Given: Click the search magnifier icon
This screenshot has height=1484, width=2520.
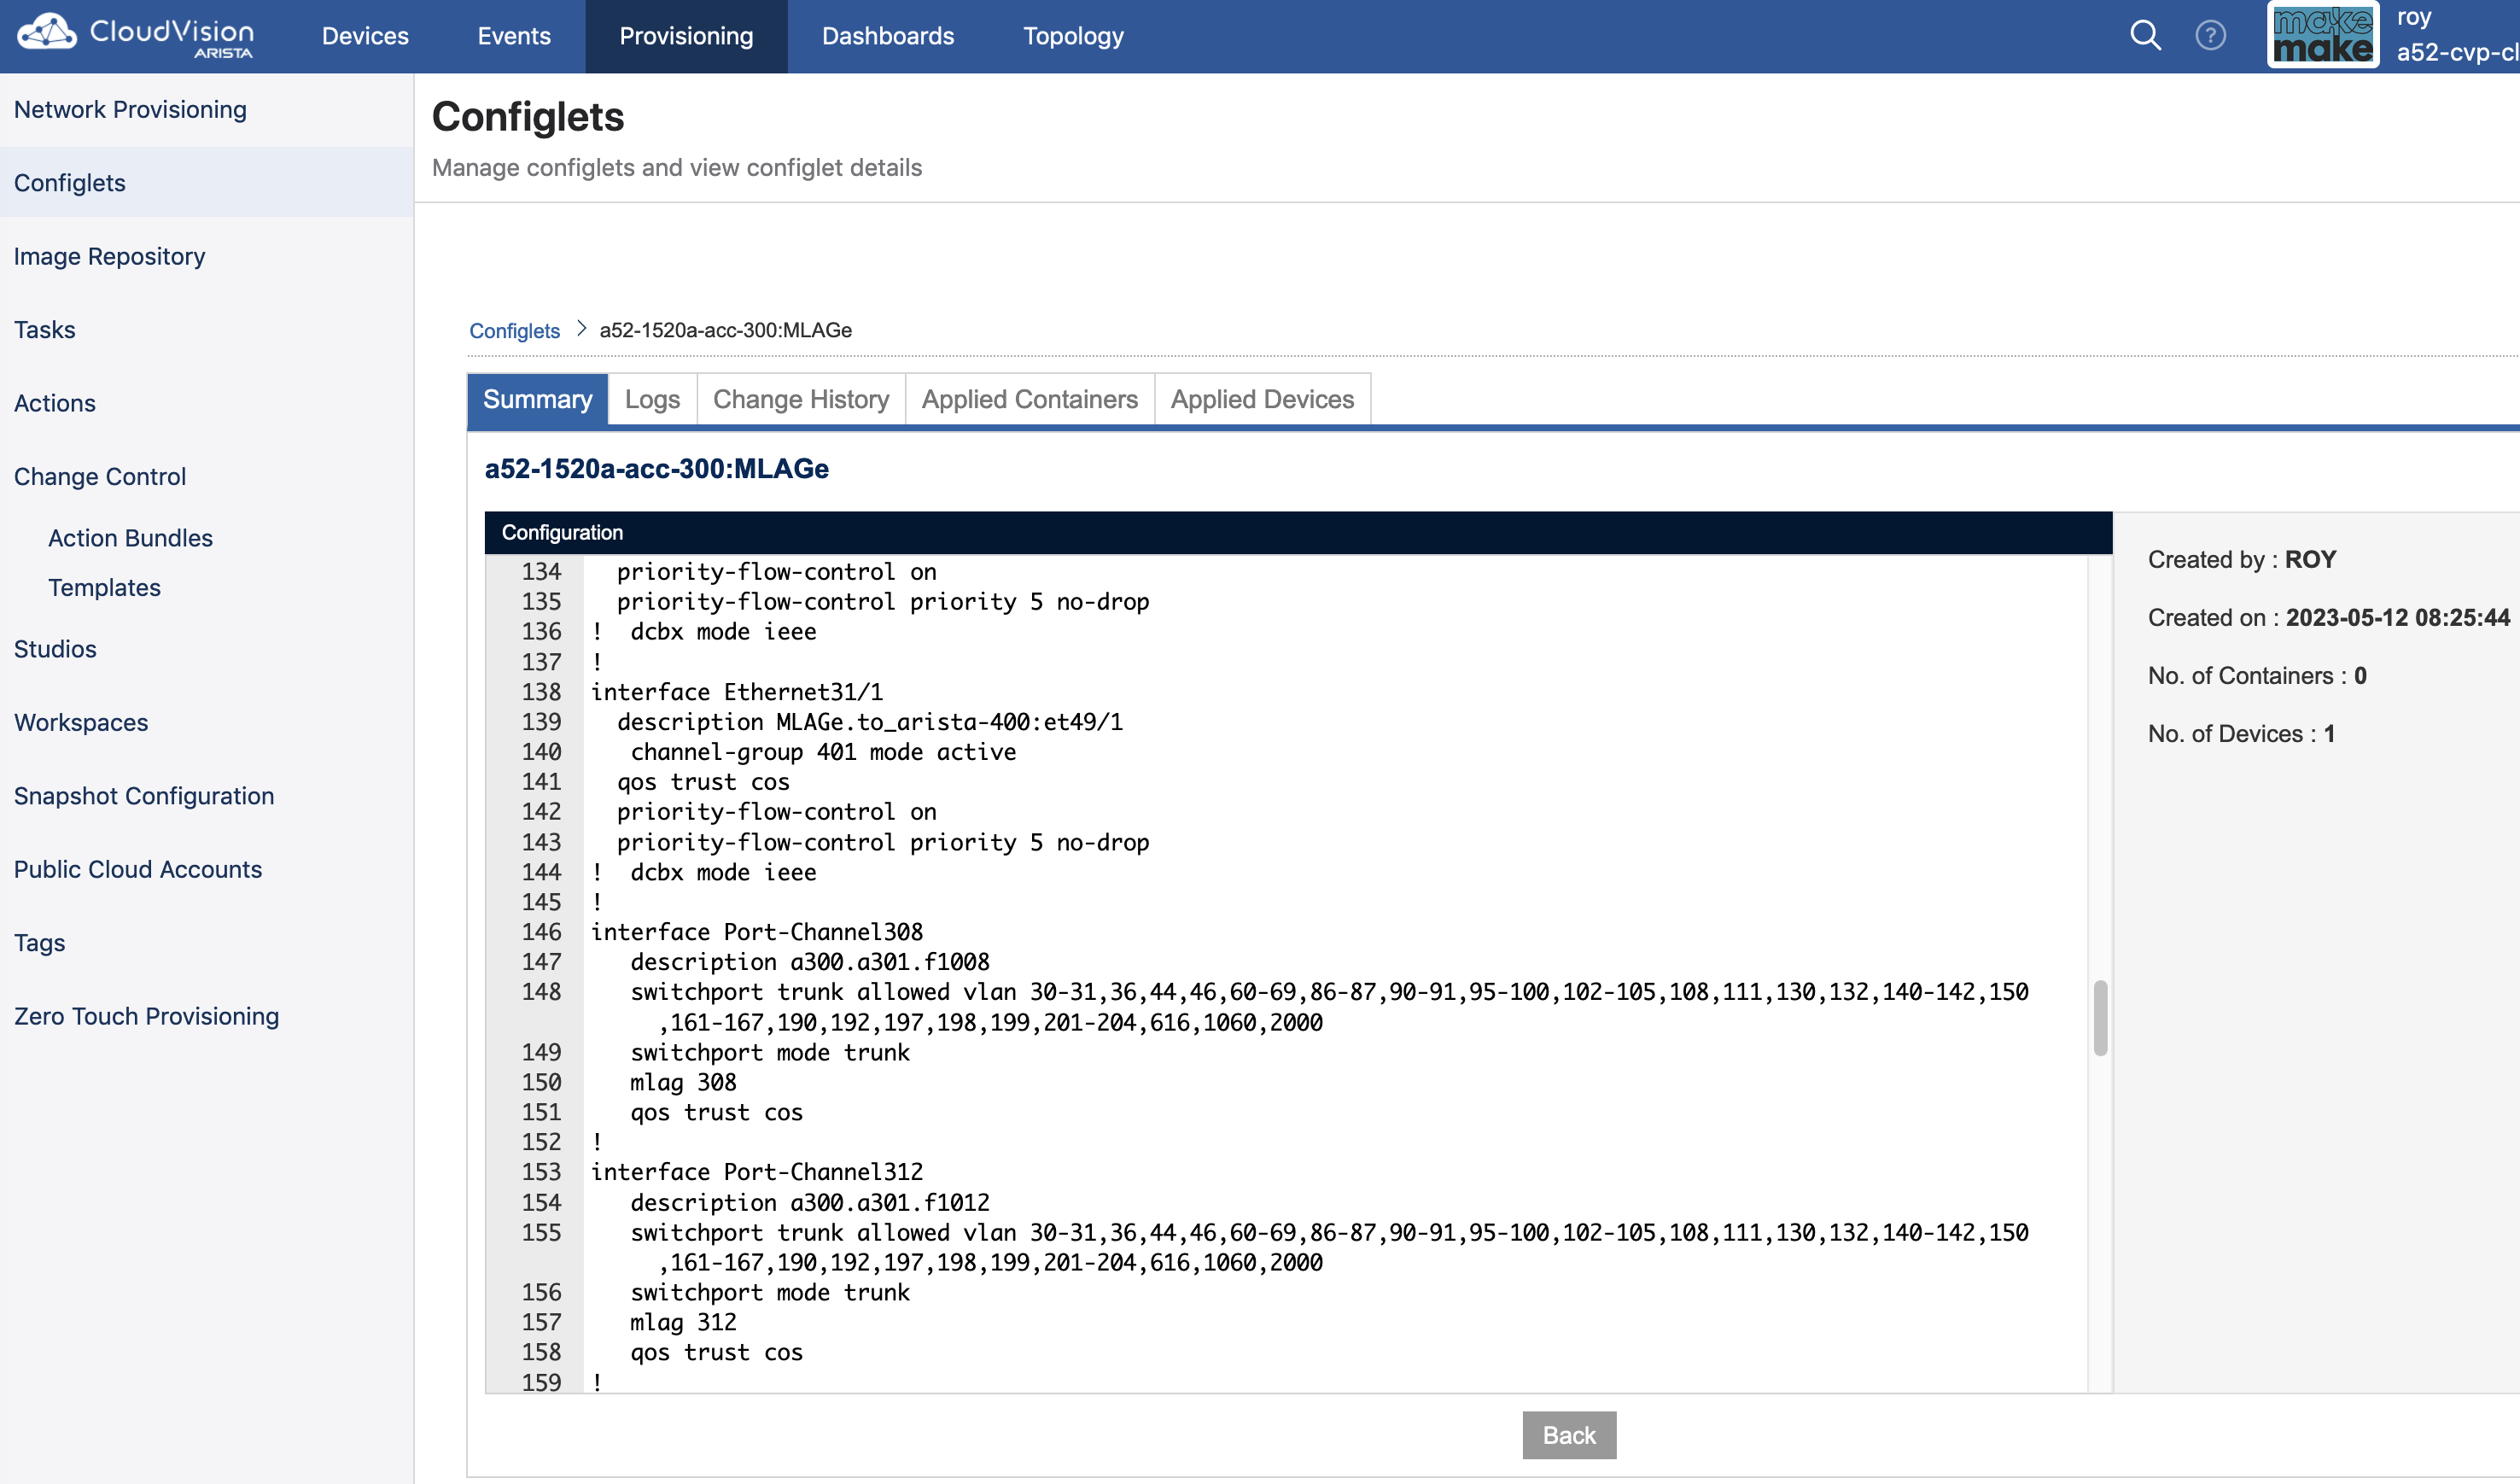Looking at the screenshot, I should 2144,36.
